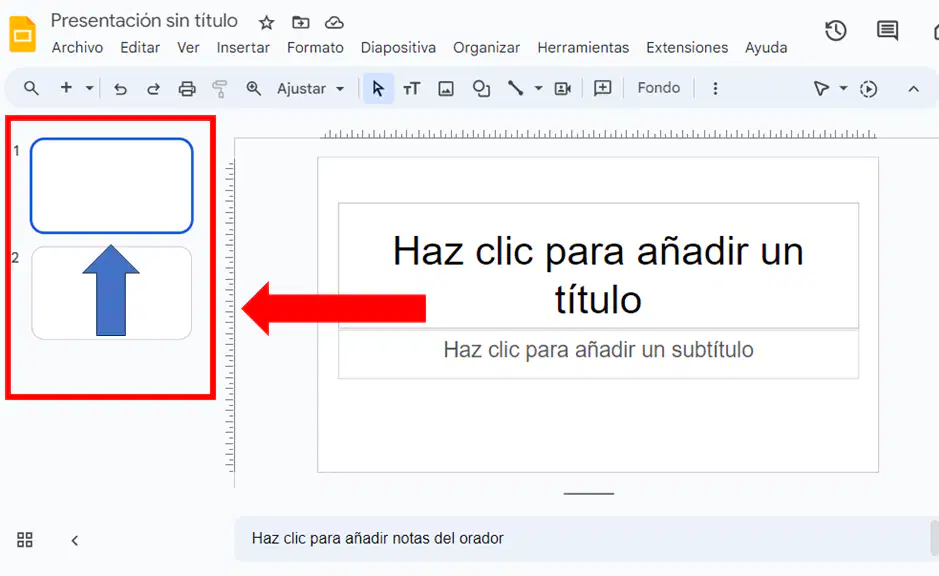Collapse the filmstrip with left chevron
The height and width of the screenshot is (576, 939).
click(74, 541)
